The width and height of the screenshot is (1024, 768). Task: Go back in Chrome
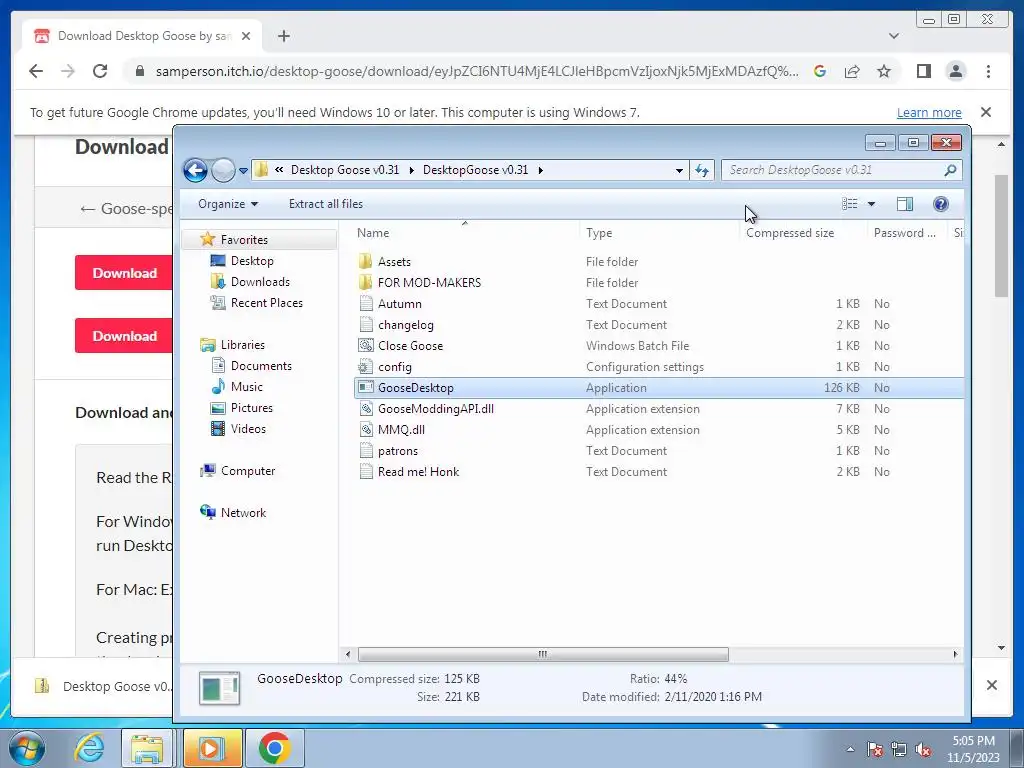point(36,71)
